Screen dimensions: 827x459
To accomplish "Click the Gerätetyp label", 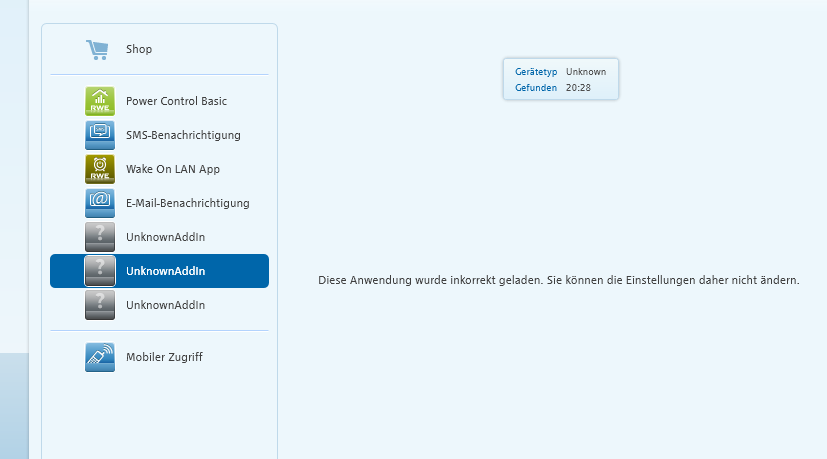I will click(536, 72).
